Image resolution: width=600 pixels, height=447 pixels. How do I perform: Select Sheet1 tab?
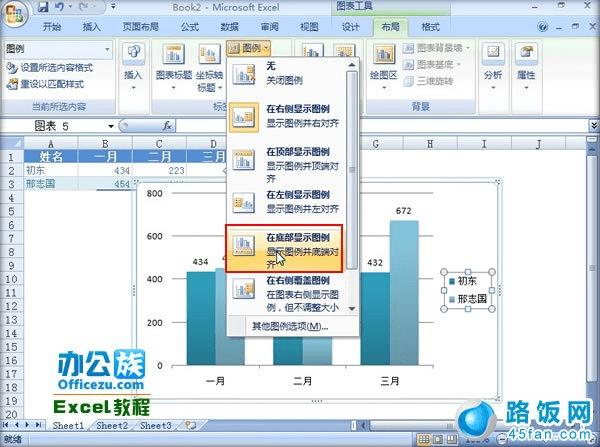[68, 425]
